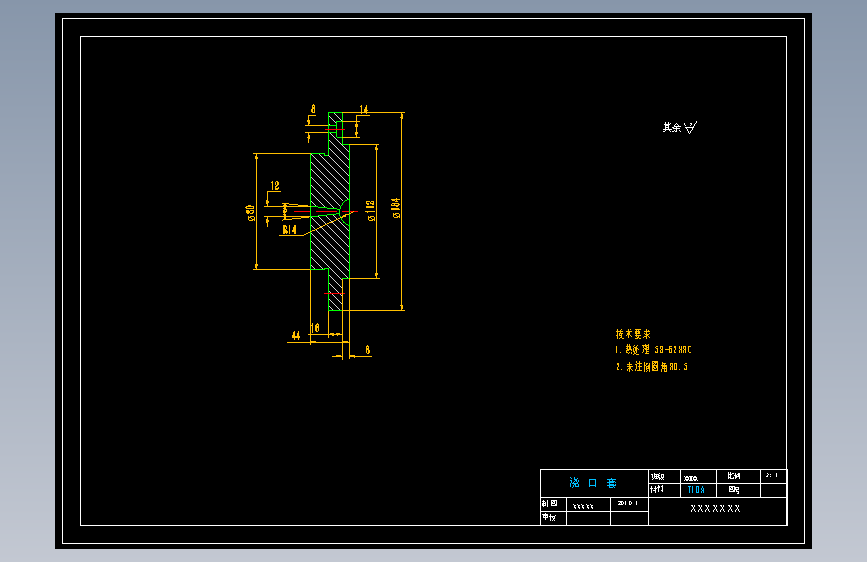This screenshot has height=562, width=867.
Task: Select the Ø80 diameter dimension on the left
Action: (x=250, y=213)
